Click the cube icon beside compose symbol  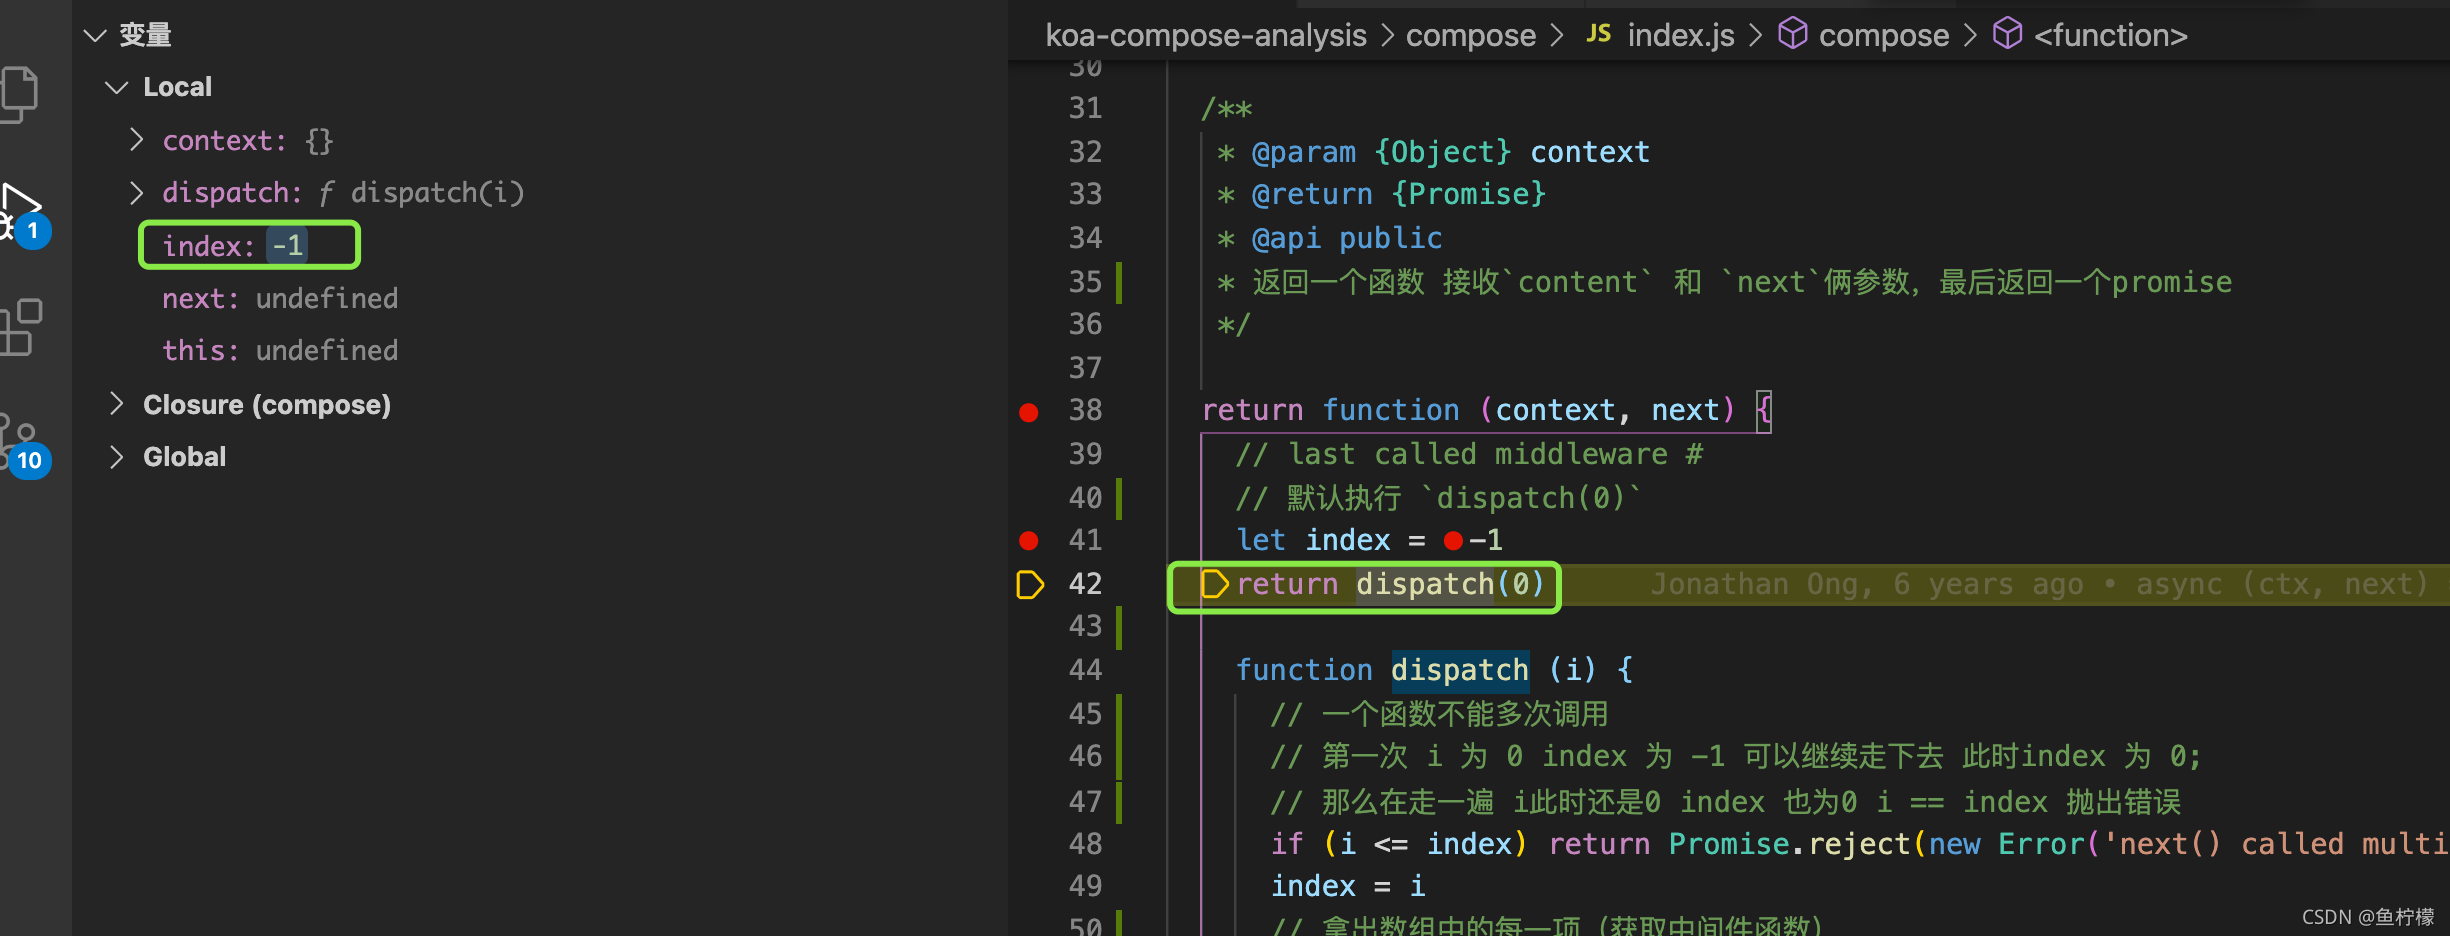point(1793,33)
